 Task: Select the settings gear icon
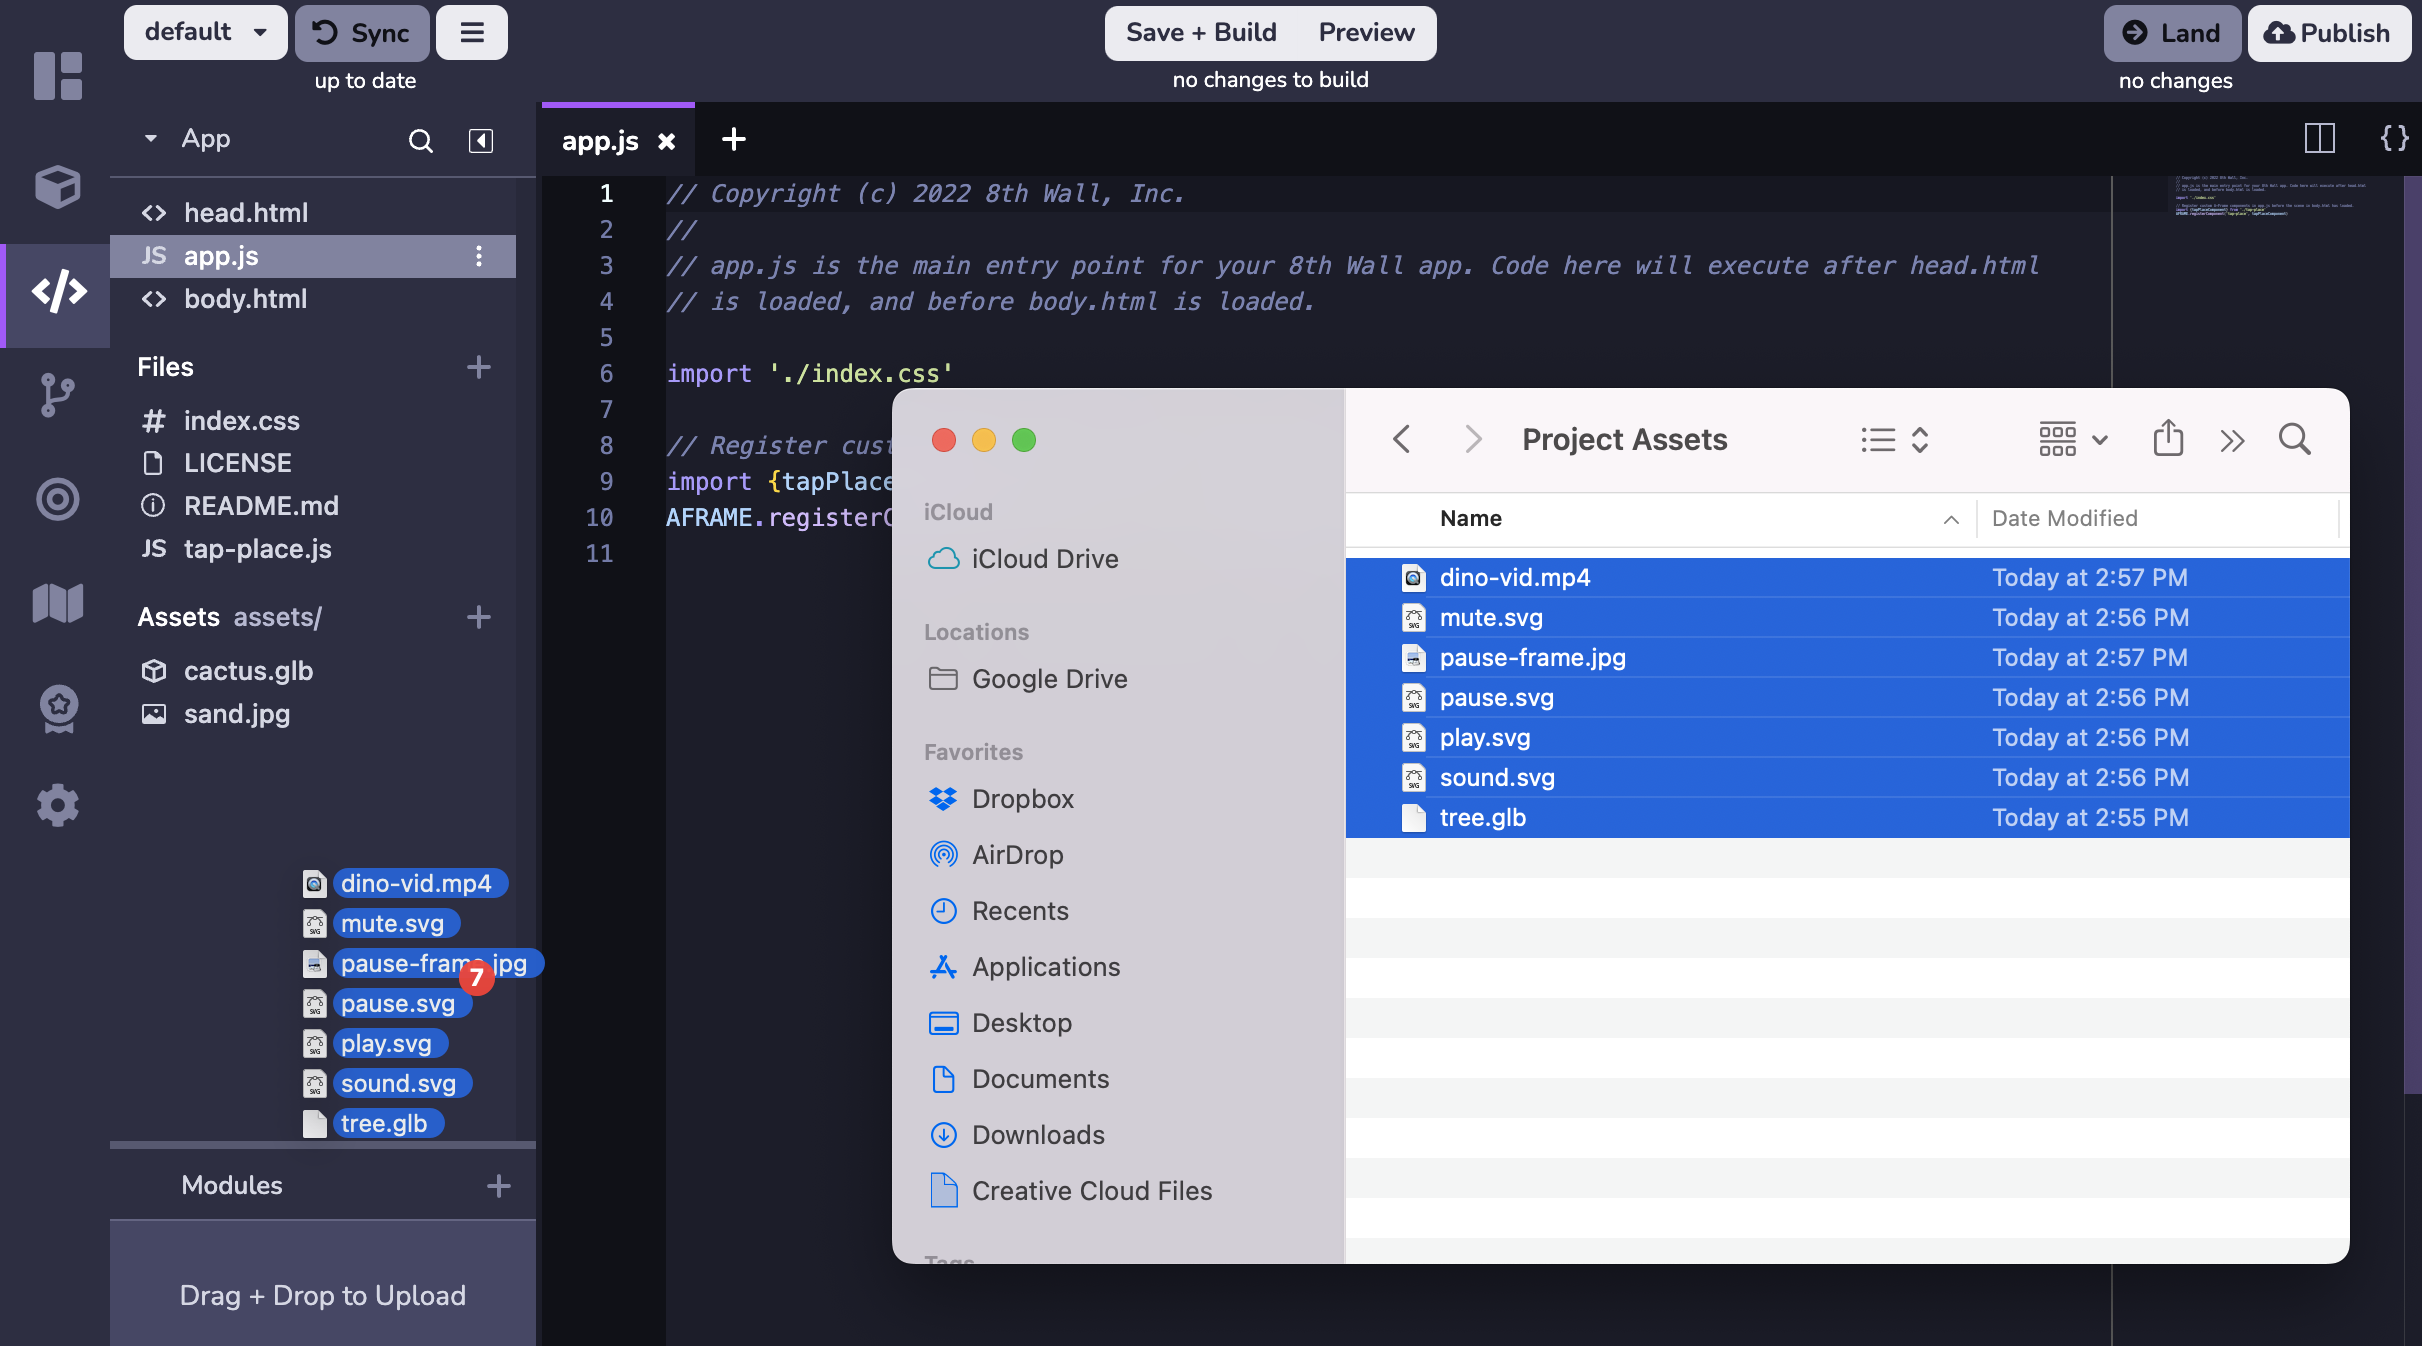[x=56, y=806]
